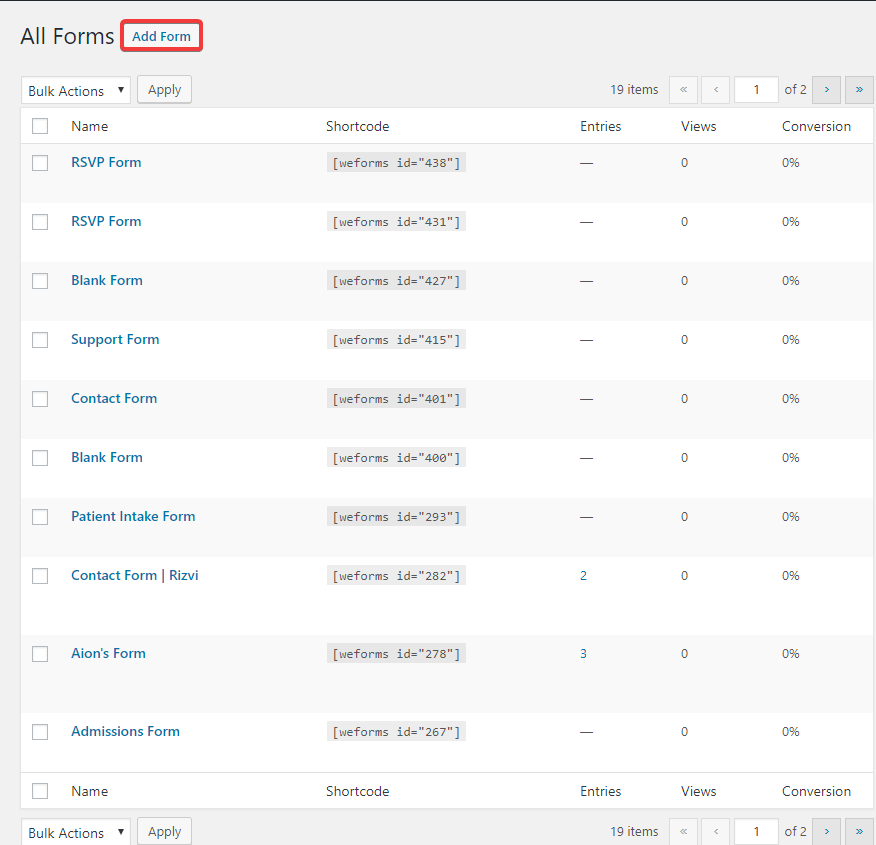Click the Entries column header at top

coord(601,126)
